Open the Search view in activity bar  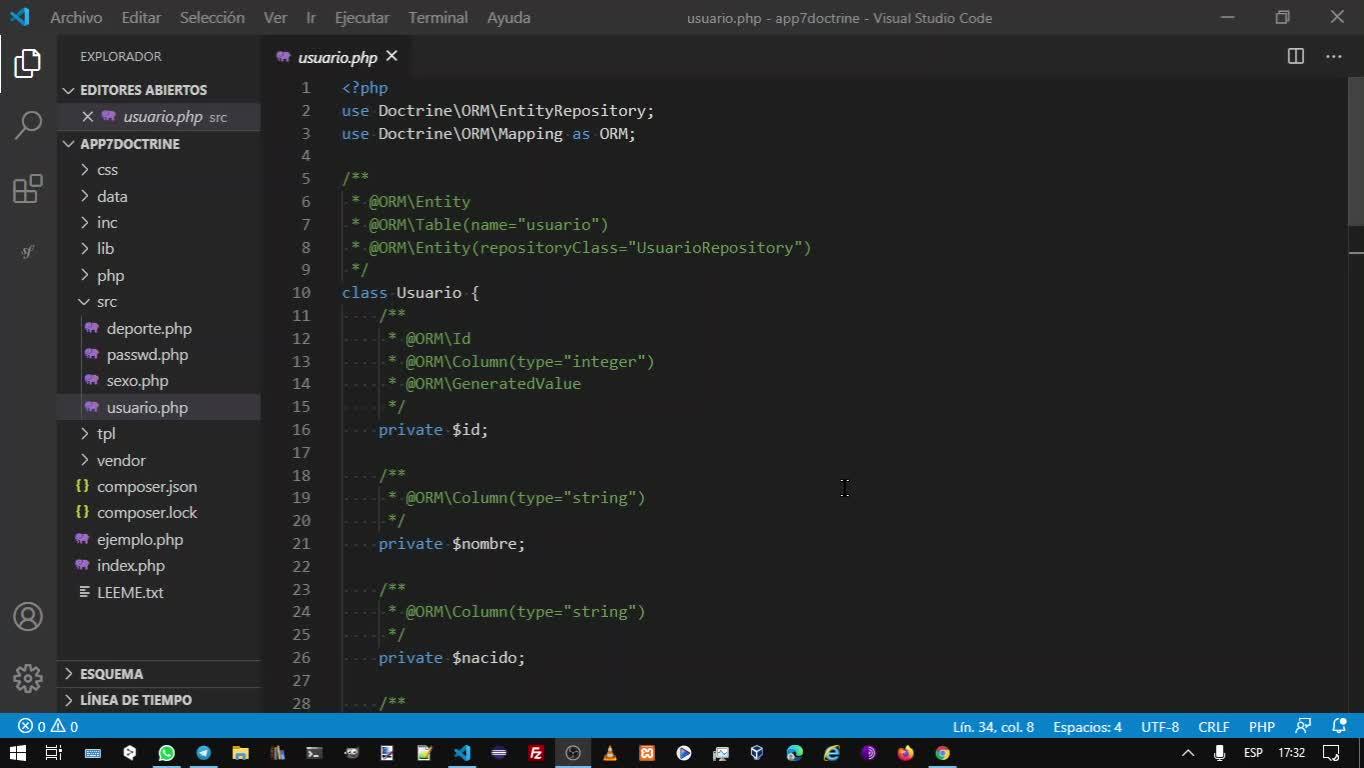point(28,125)
